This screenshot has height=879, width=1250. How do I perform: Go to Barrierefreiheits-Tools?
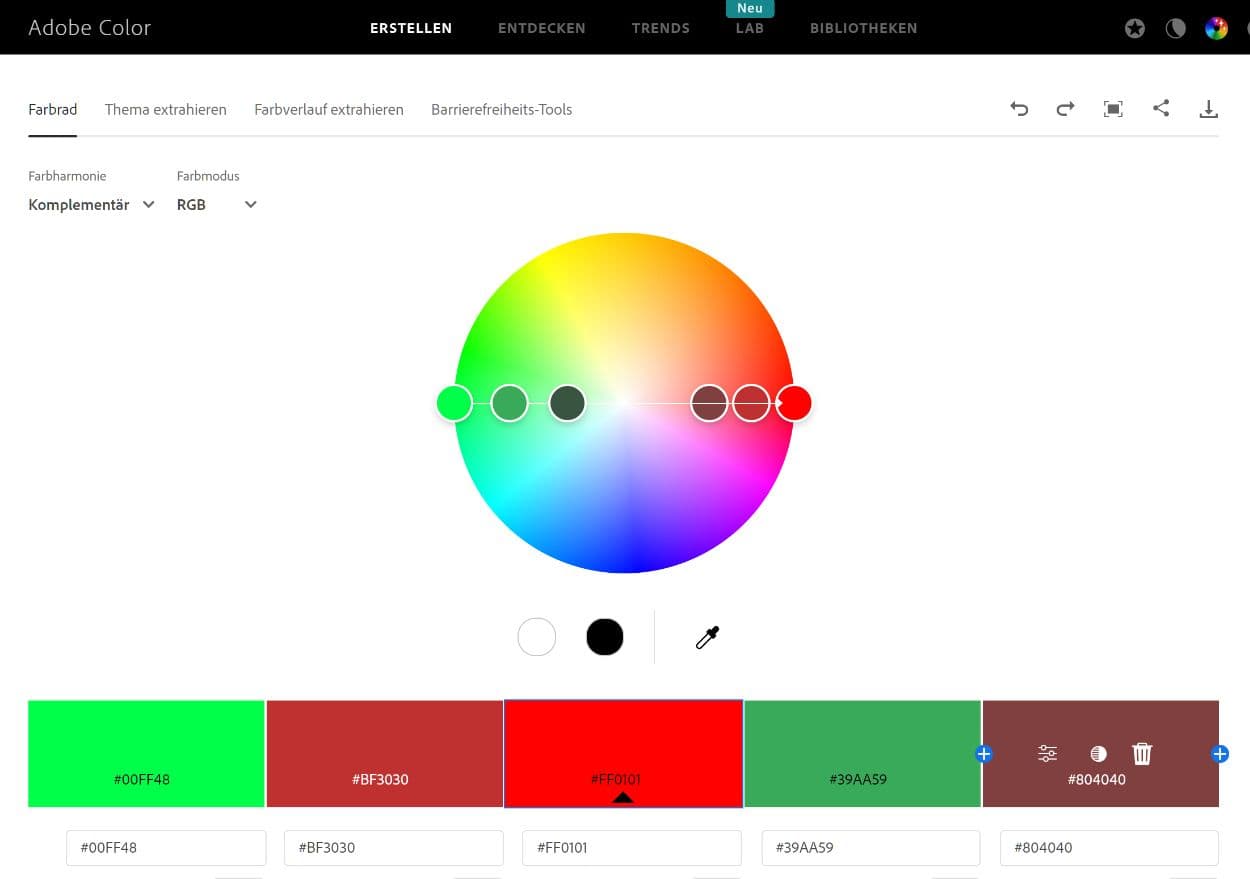(x=501, y=110)
